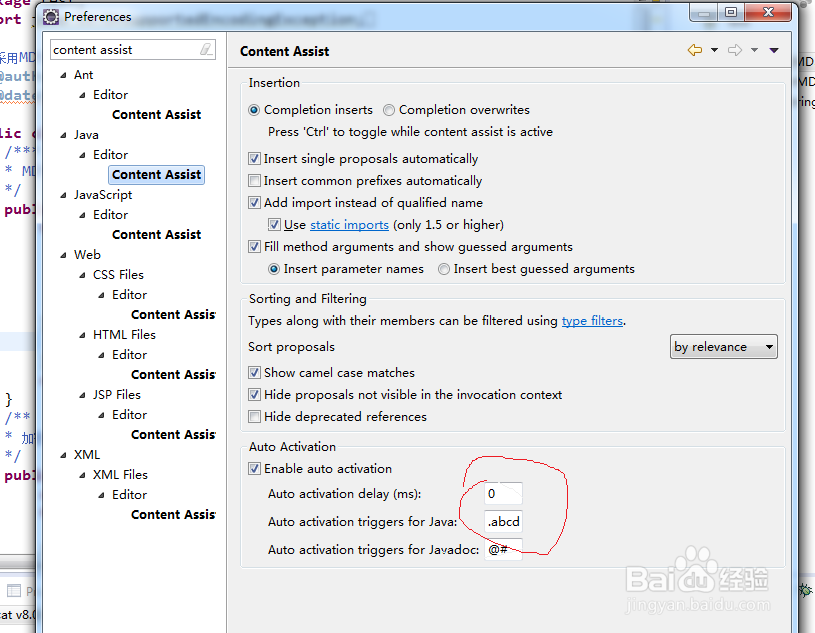Select Content Assist under HTML Files Editor
This screenshot has width=815, height=633.
point(173,375)
